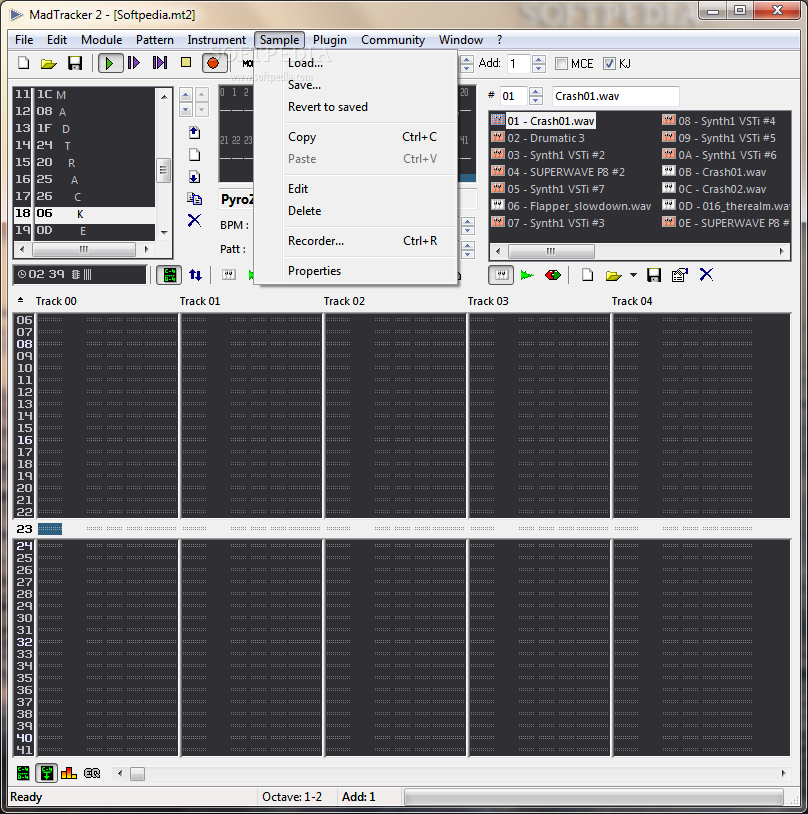This screenshot has width=808, height=814.
Task: Click the insert position above icon
Action: pos(194,133)
